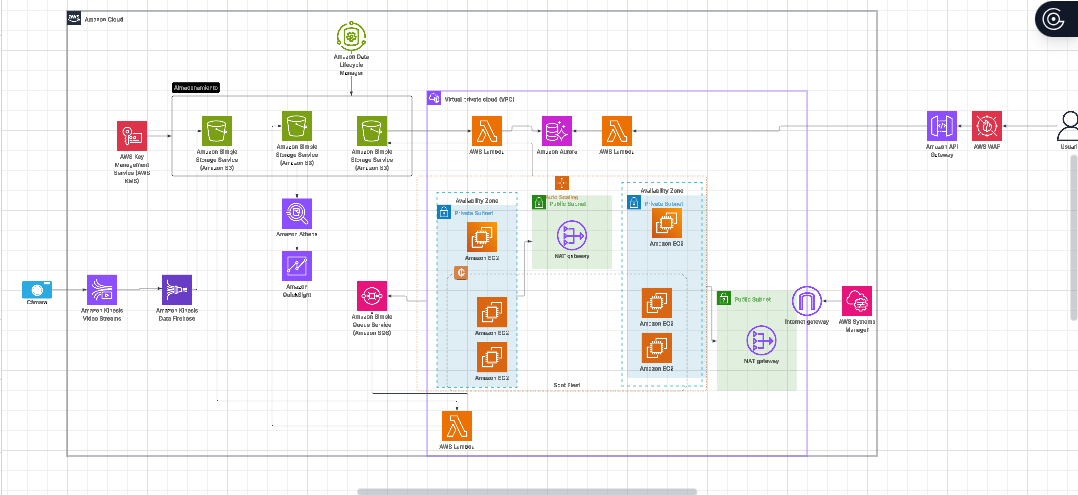Click the AWS Lambda icon right of Aurora
Screen dimensions: 1078x495
click(617, 131)
